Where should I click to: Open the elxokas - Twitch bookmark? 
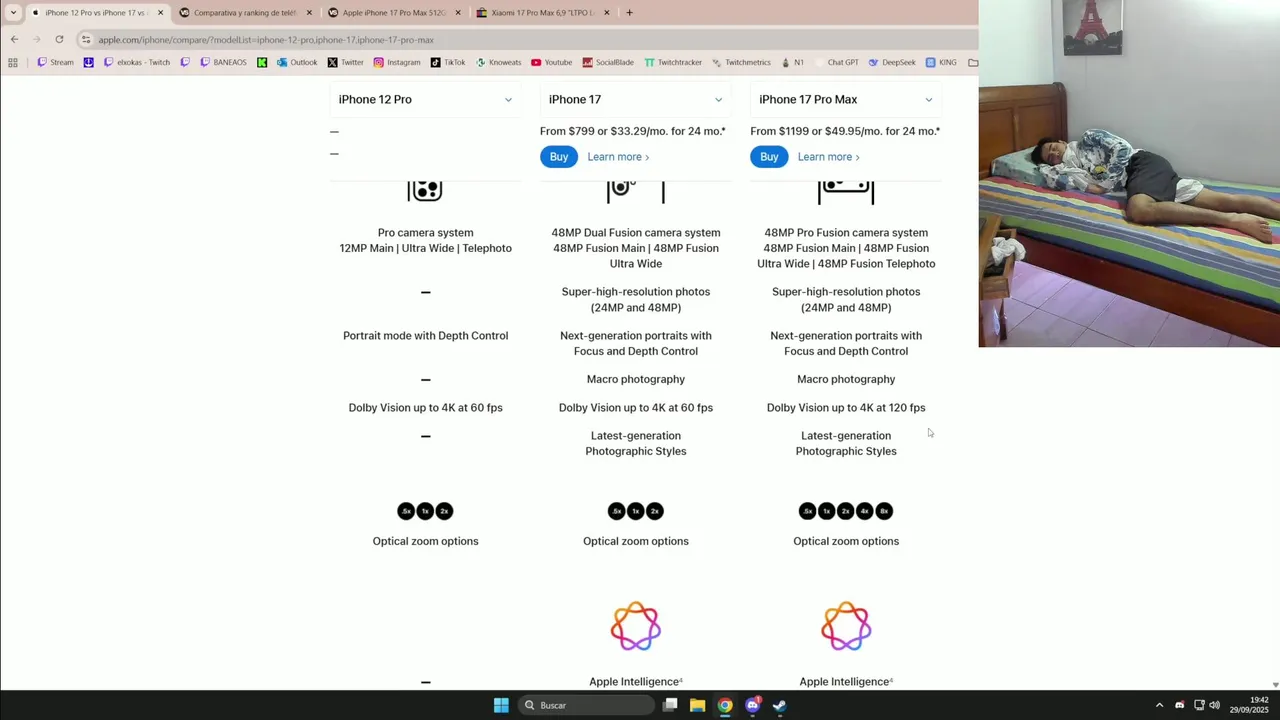(x=136, y=62)
